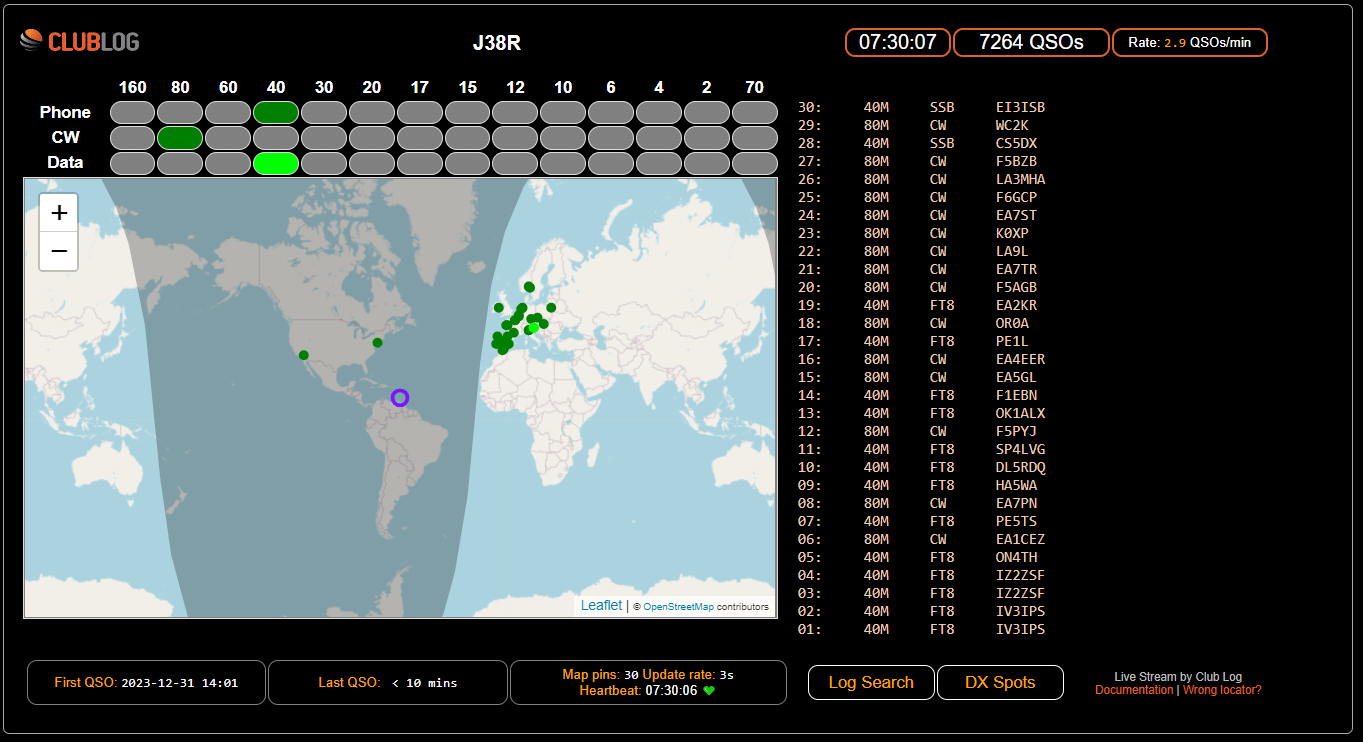
Task: Open the Log Search button
Action: 871,683
